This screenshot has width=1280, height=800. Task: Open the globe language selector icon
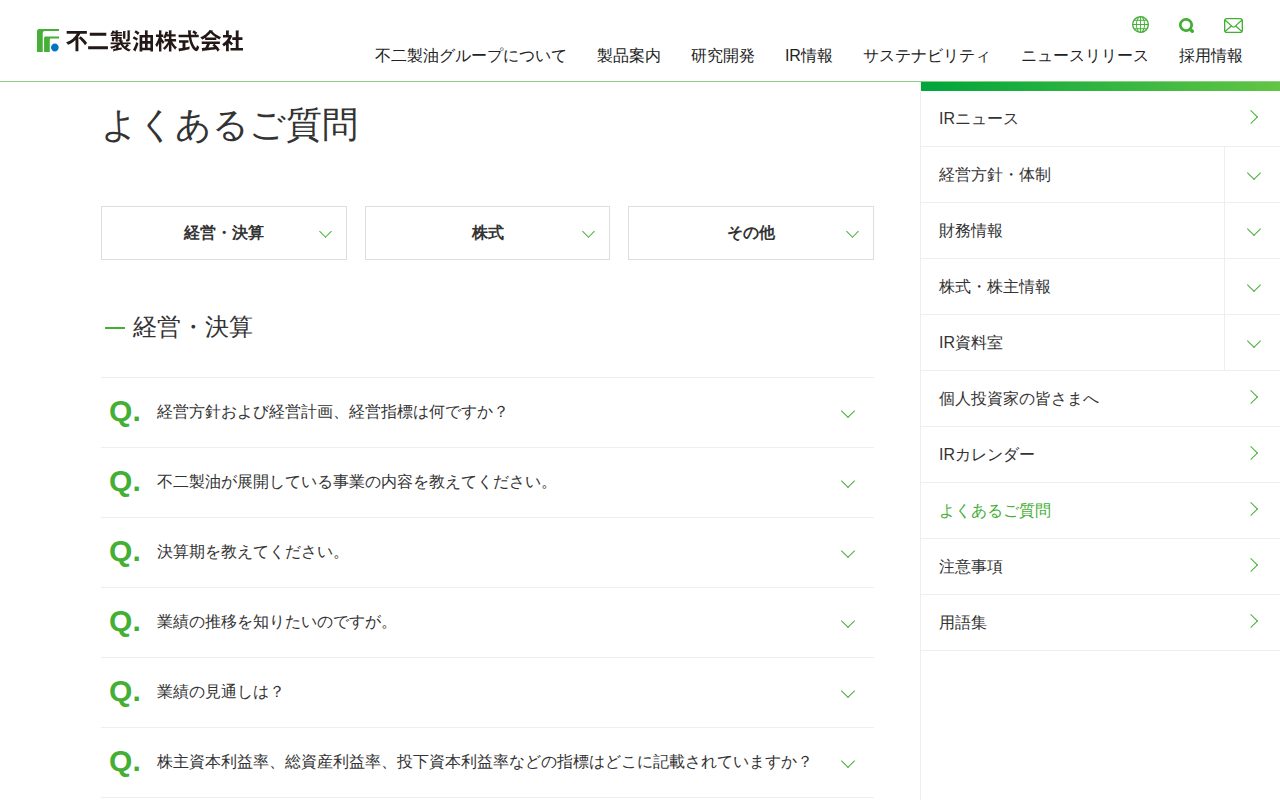click(x=1140, y=25)
